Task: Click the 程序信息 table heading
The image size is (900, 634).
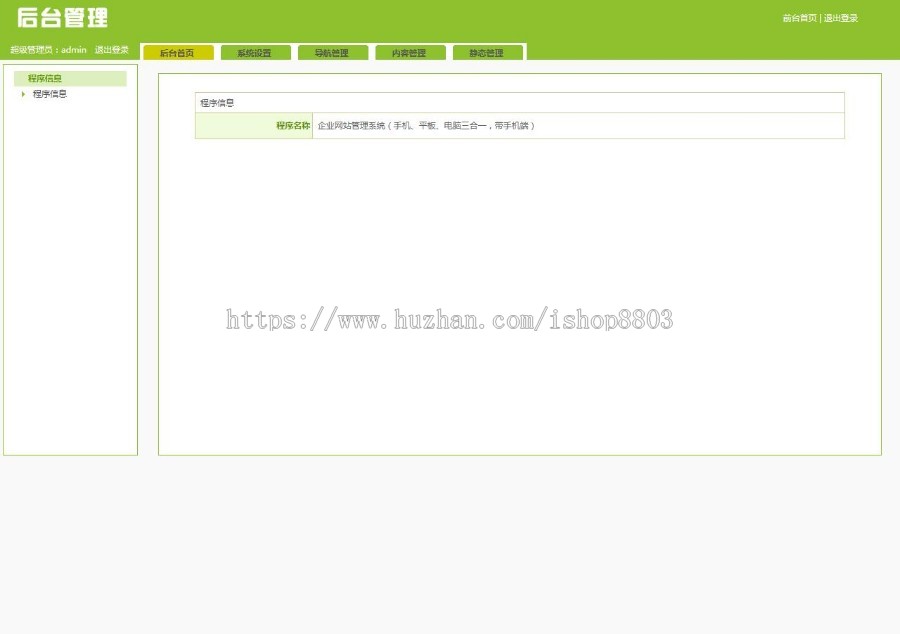Action: tap(217, 103)
